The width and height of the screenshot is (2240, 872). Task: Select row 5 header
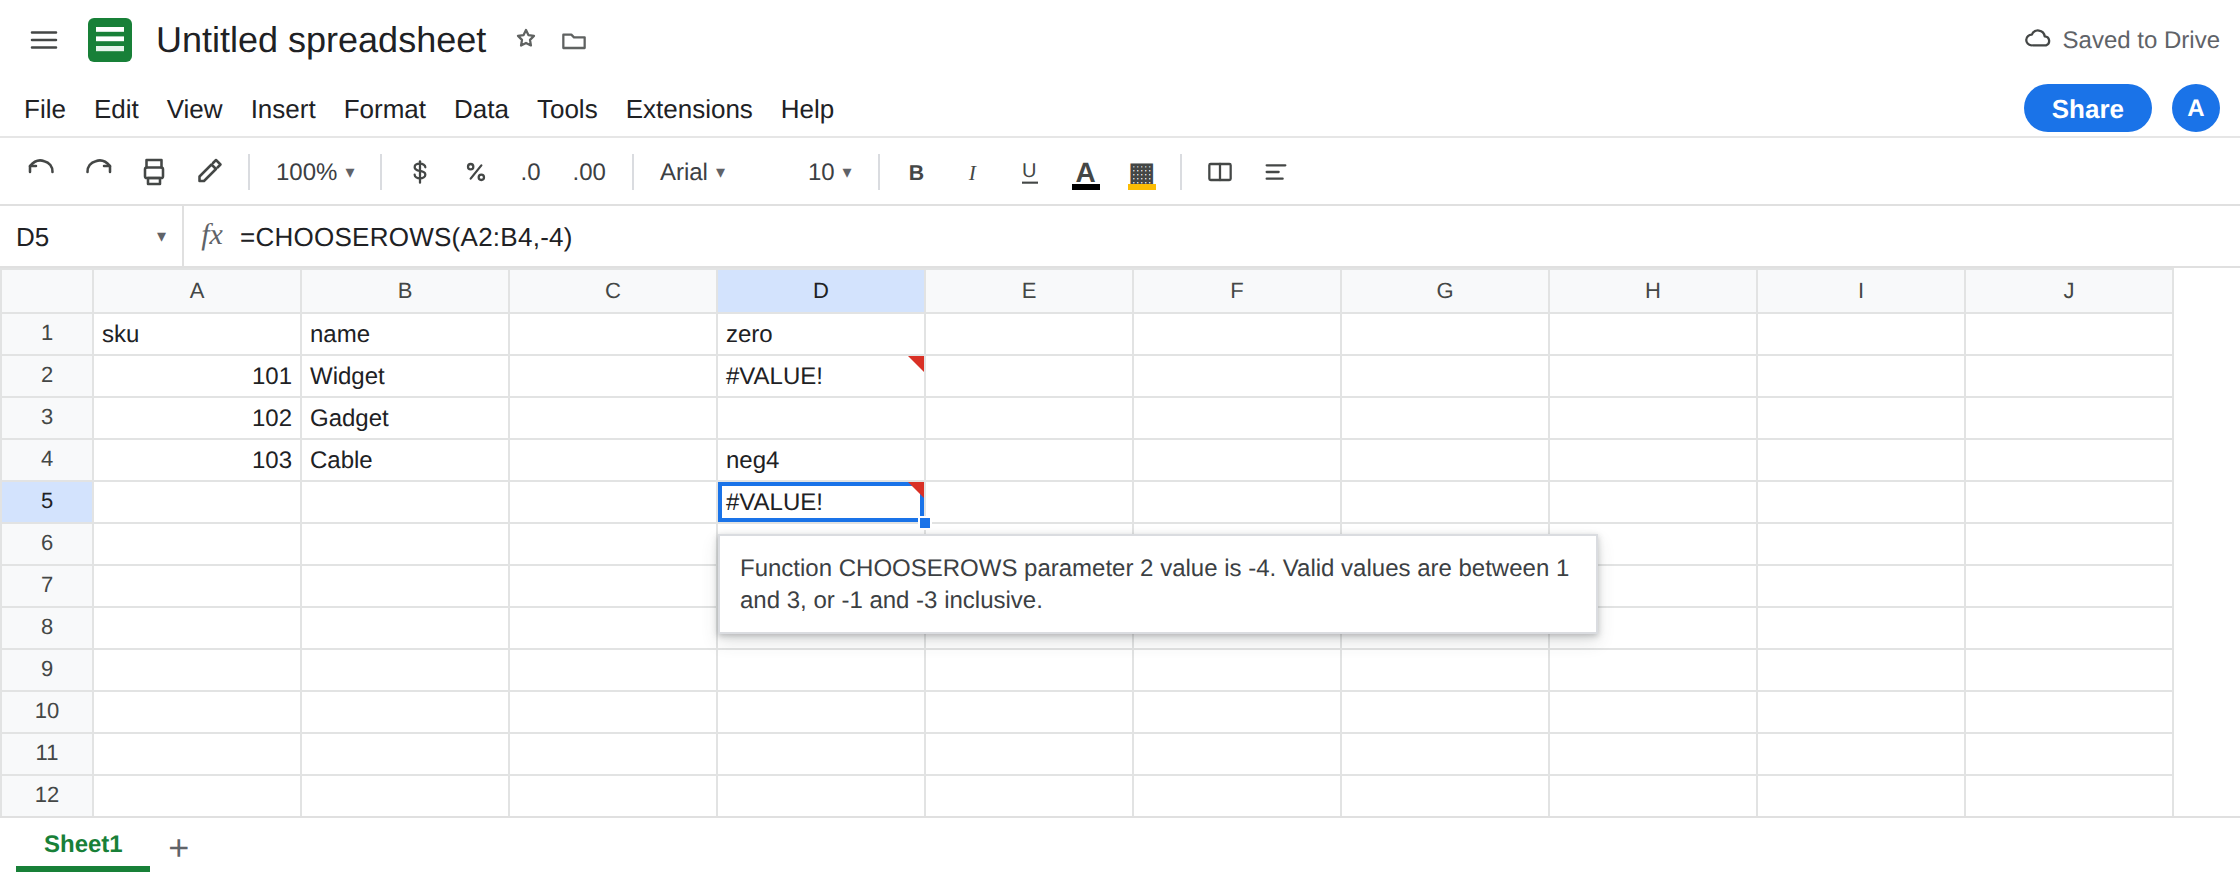(47, 501)
